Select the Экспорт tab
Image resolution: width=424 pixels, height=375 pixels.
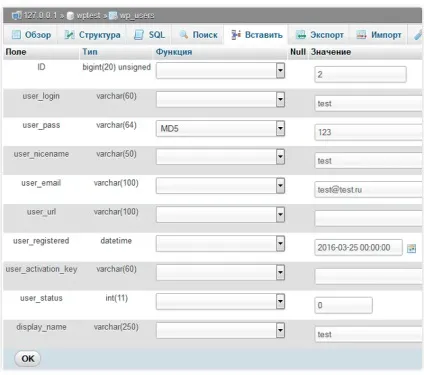(320, 35)
